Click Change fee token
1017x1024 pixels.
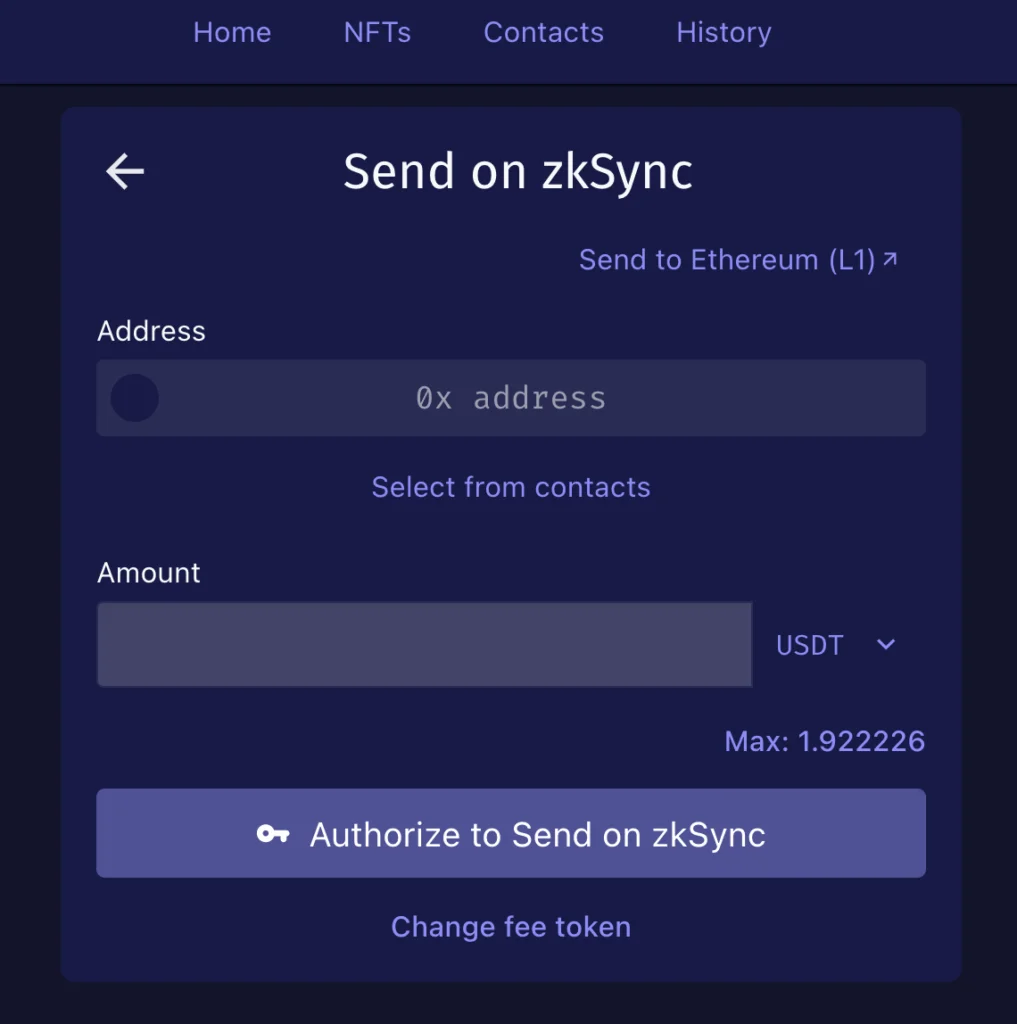click(x=511, y=927)
